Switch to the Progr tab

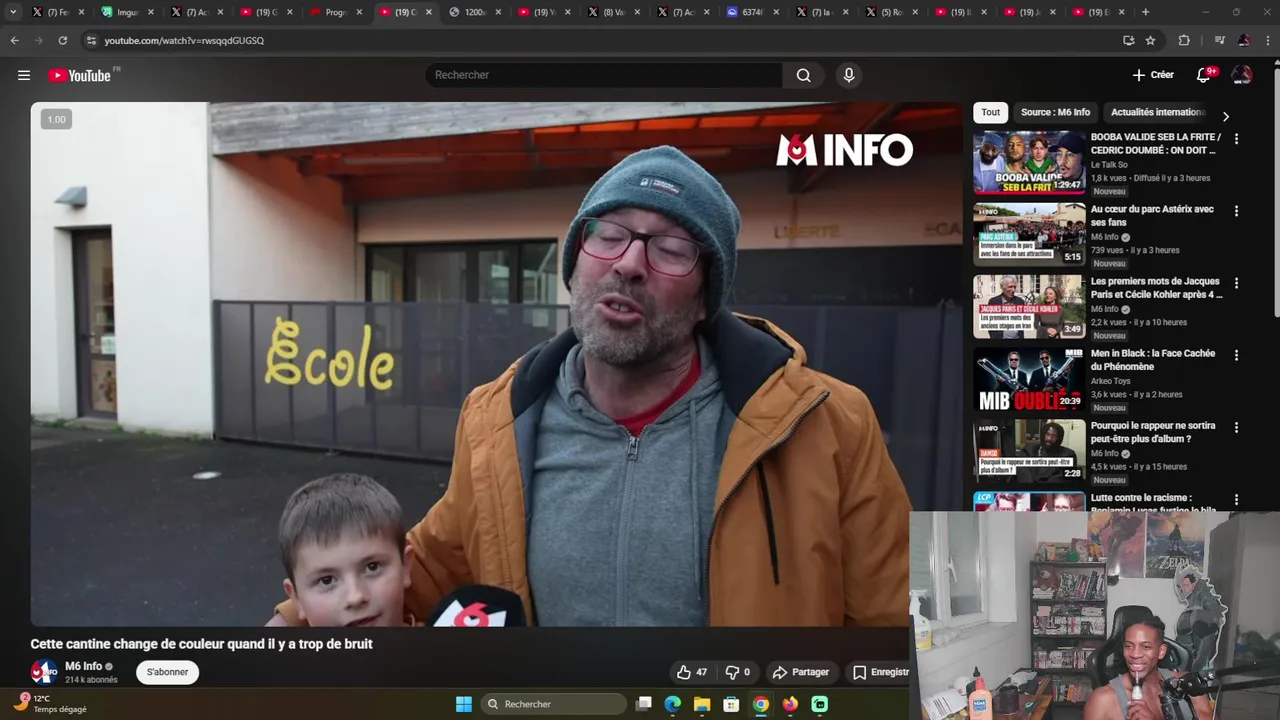[x=335, y=12]
